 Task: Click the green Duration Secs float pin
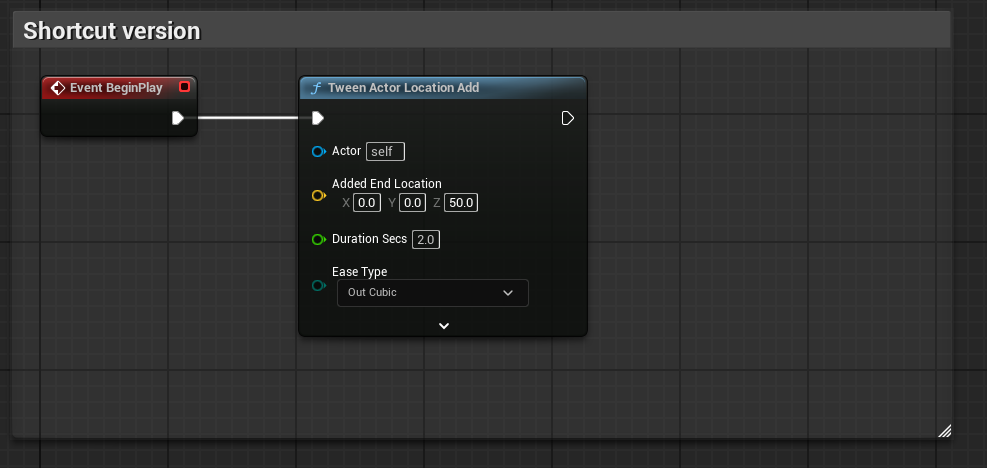319,239
